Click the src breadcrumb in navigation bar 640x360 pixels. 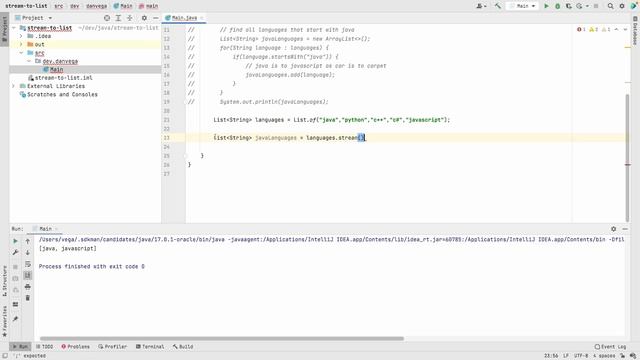click(x=58, y=6)
